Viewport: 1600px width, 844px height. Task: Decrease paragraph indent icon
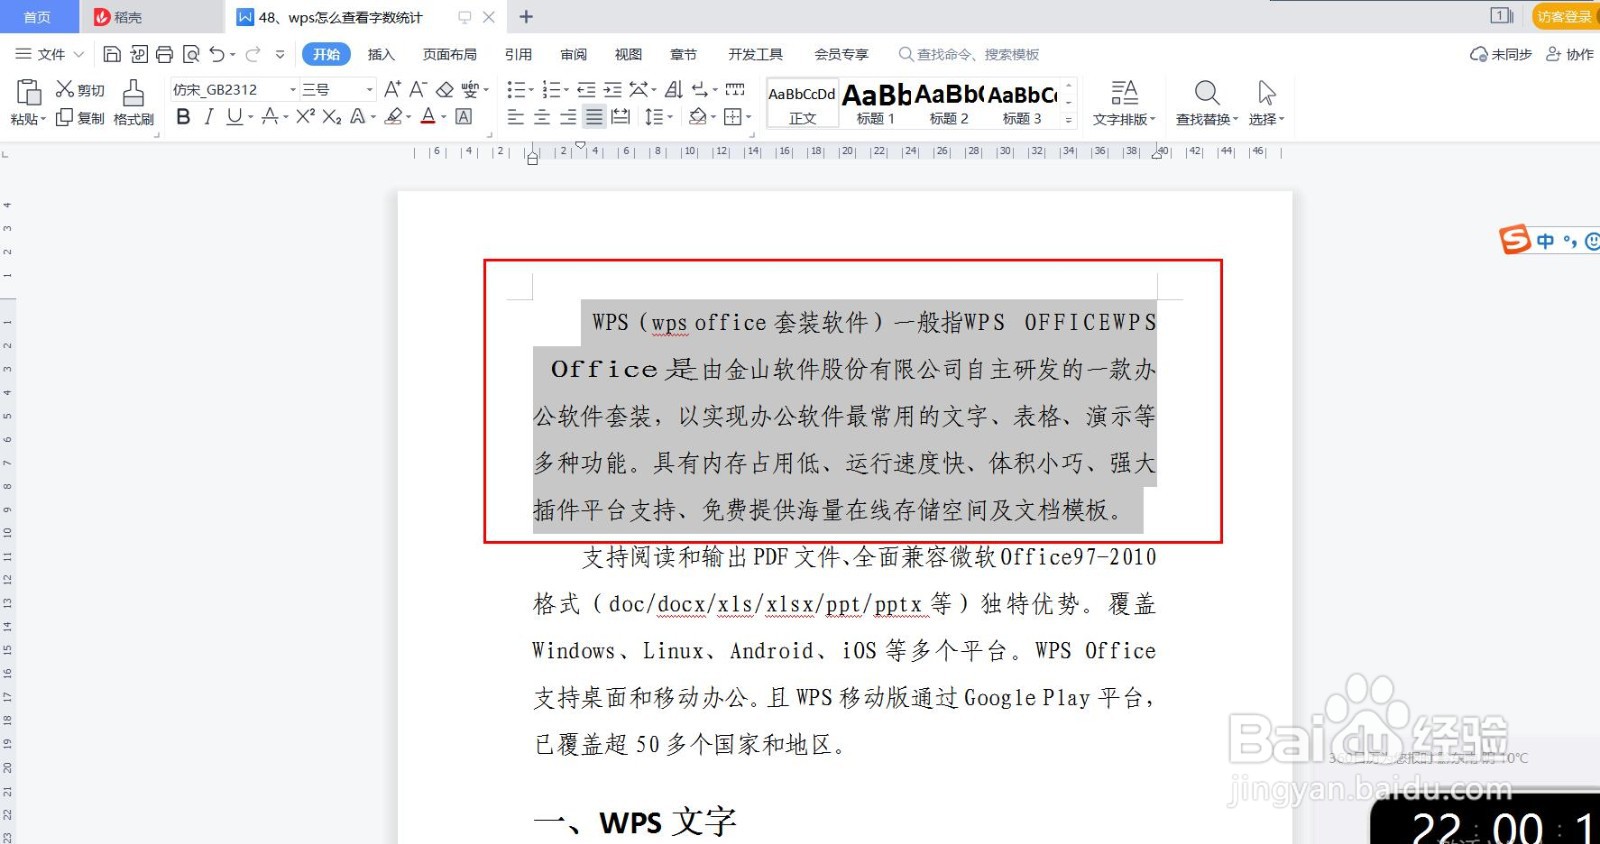586,89
